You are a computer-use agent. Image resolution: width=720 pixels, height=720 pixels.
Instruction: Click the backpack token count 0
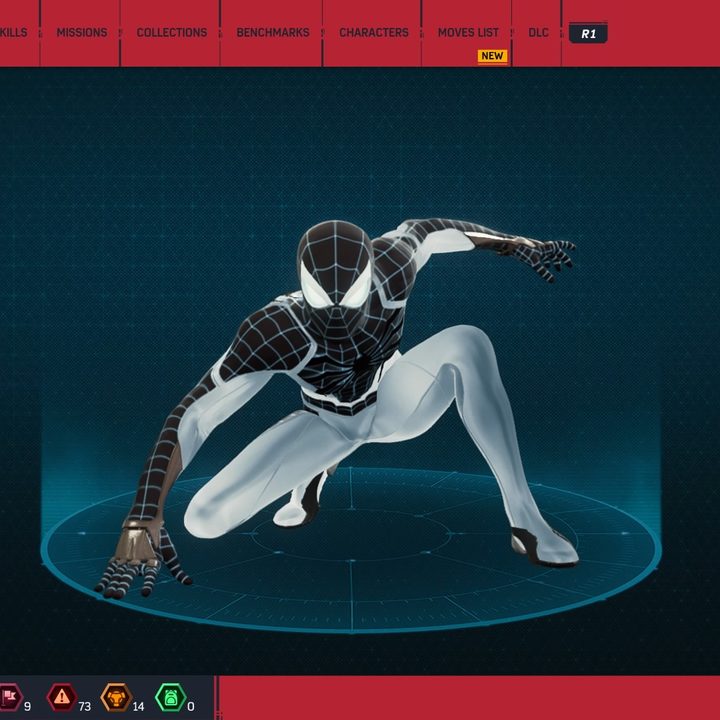pyautogui.click(x=191, y=706)
